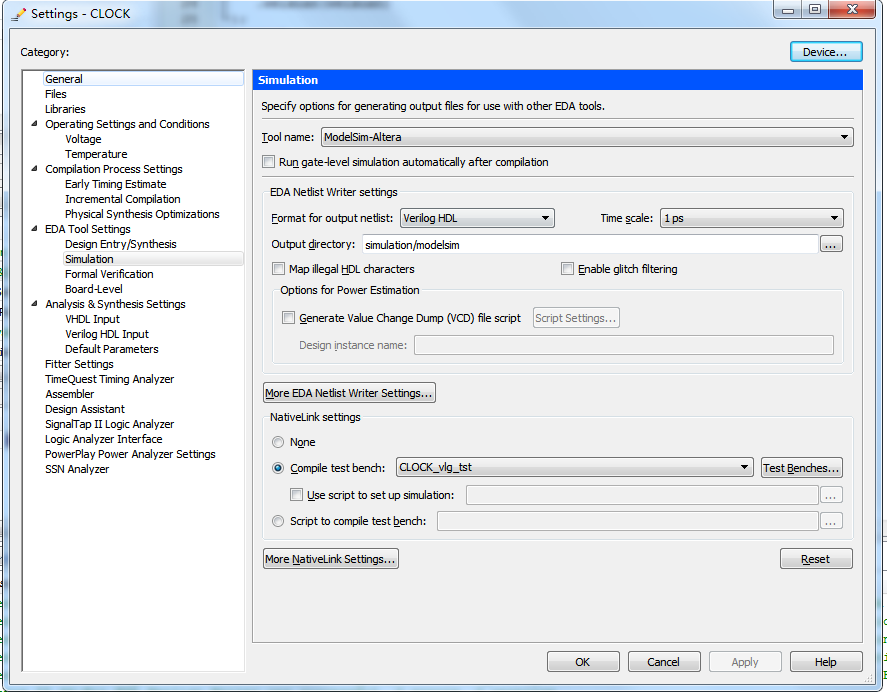Close the Settings dialog window
This screenshot has height=692, width=887.
(852, 9)
